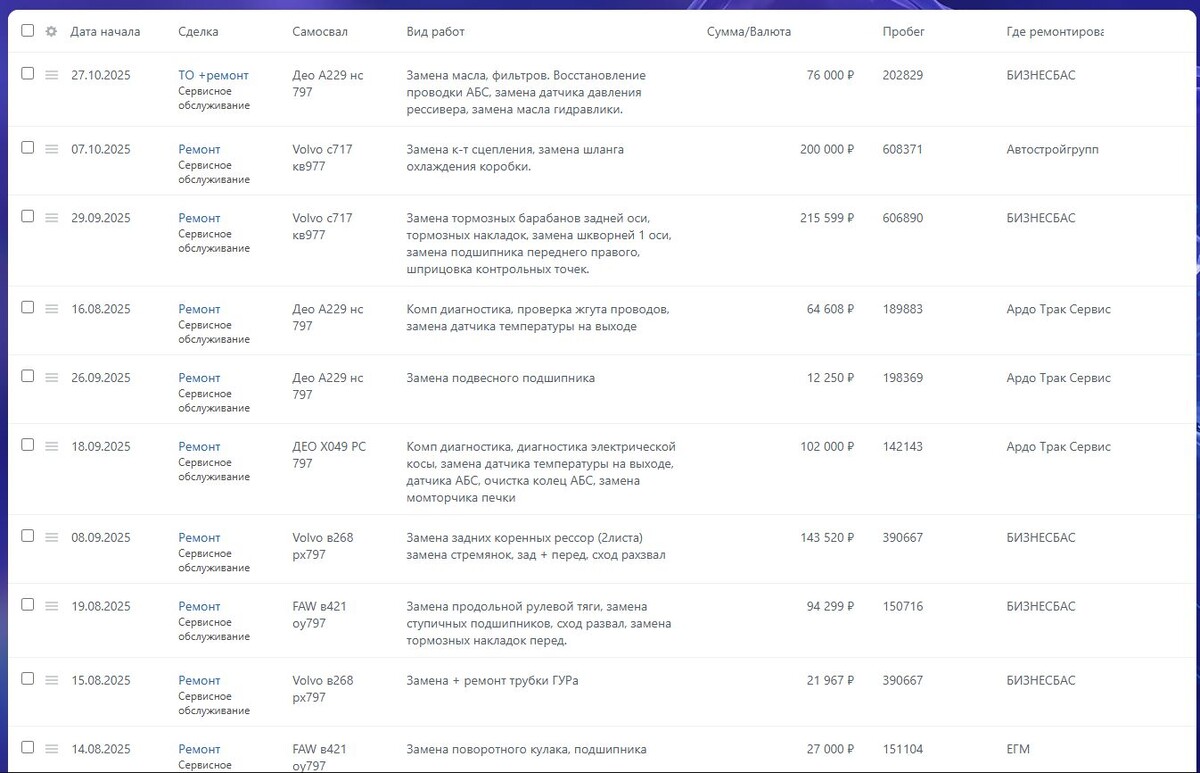The width and height of the screenshot is (1200, 773).
Task: Open row actions menu for 18.09.2025
Action: [52, 446]
